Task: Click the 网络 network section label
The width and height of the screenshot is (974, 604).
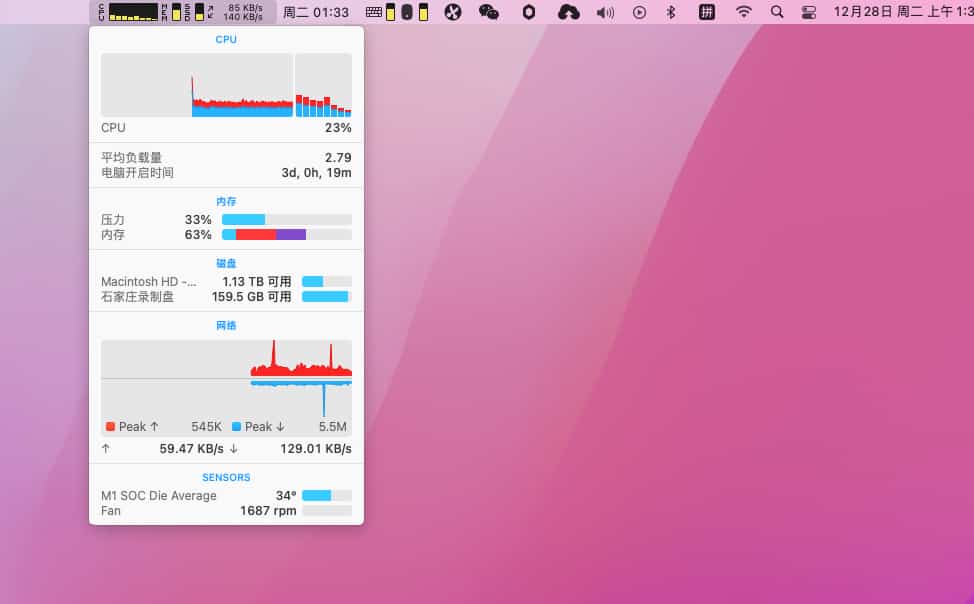Action: [226, 324]
